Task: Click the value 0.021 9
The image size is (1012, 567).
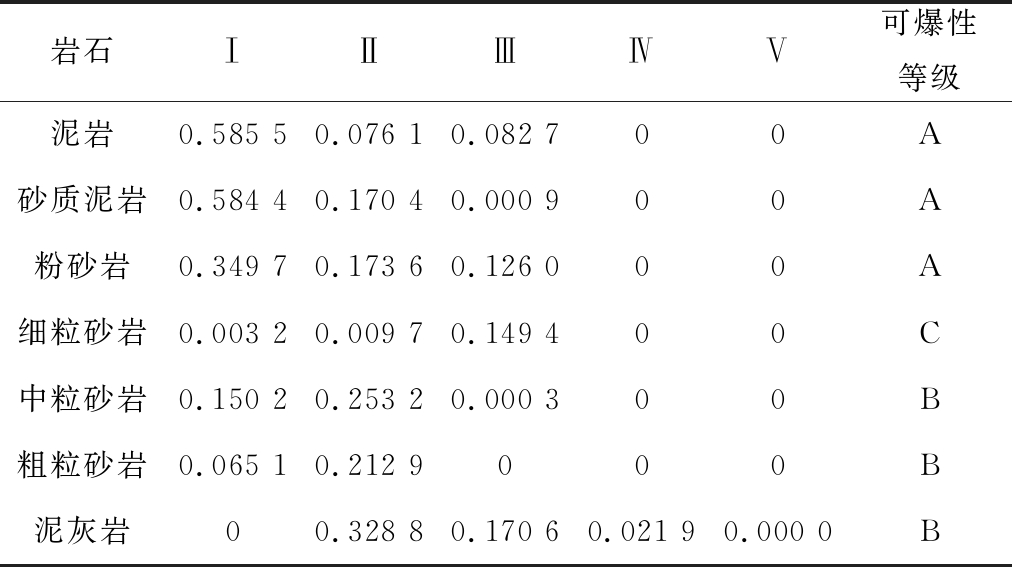Action: (641, 531)
